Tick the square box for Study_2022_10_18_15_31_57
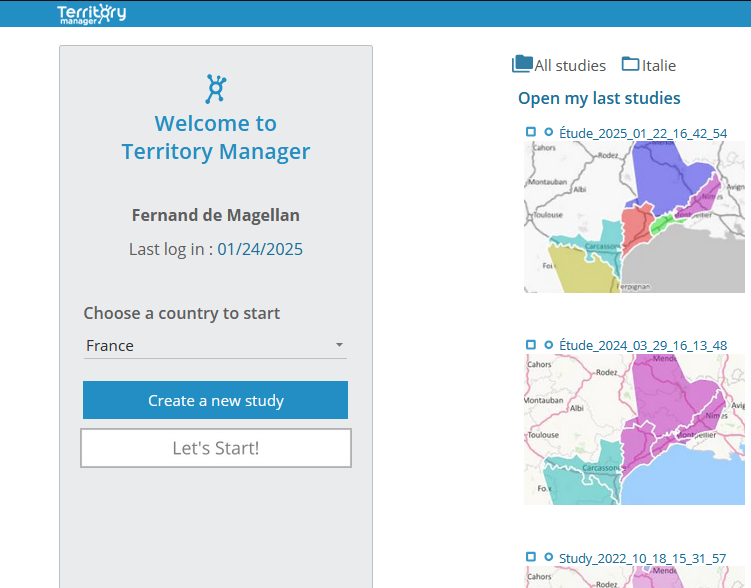 [x=531, y=557]
